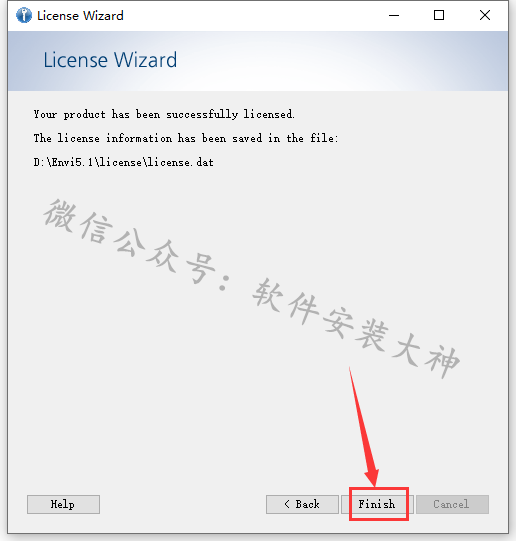Click the Finish button
The image size is (516, 541).
click(377, 504)
